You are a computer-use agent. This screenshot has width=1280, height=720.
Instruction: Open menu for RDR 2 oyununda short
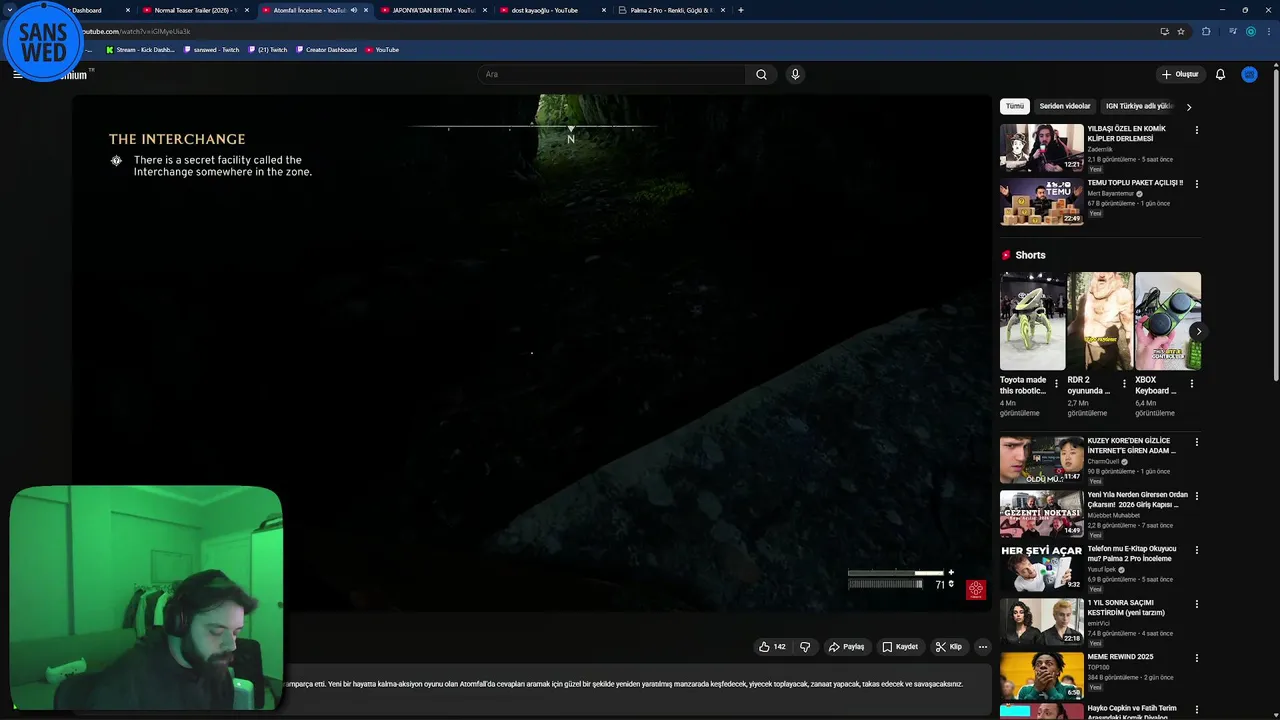pos(1124,384)
